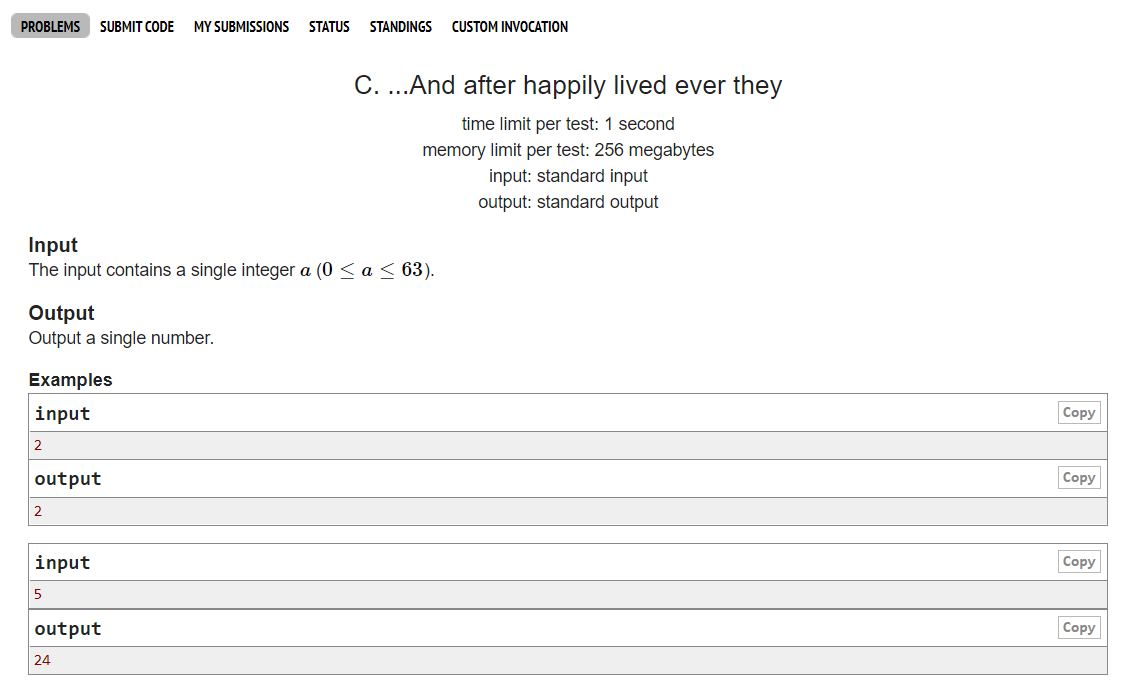Copy the second example output
The image size is (1124, 680).
pyautogui.click(x=1079, y=628)
